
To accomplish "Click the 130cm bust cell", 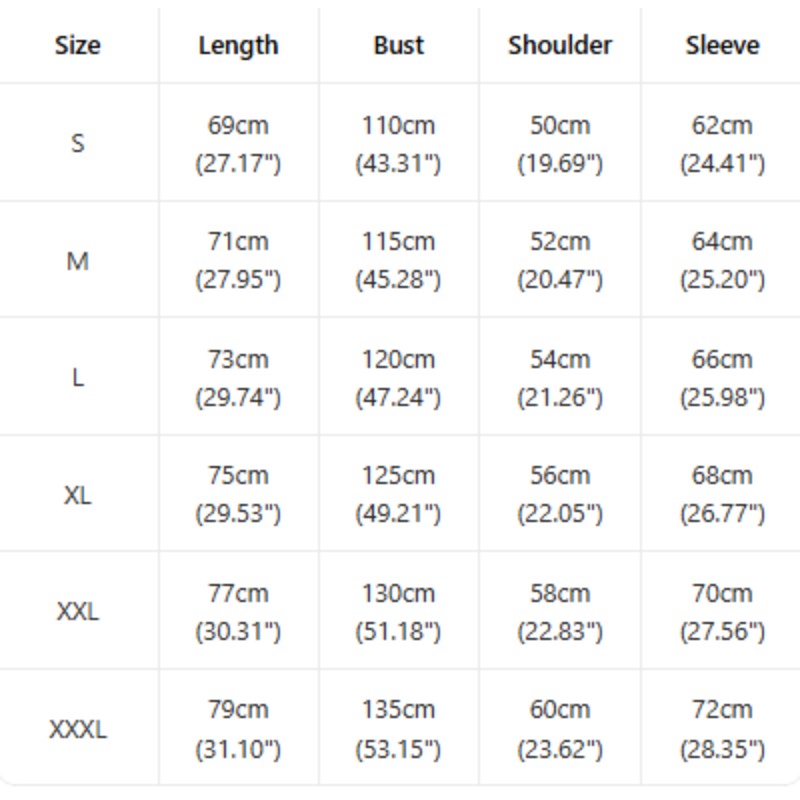I will click(398, 612).
